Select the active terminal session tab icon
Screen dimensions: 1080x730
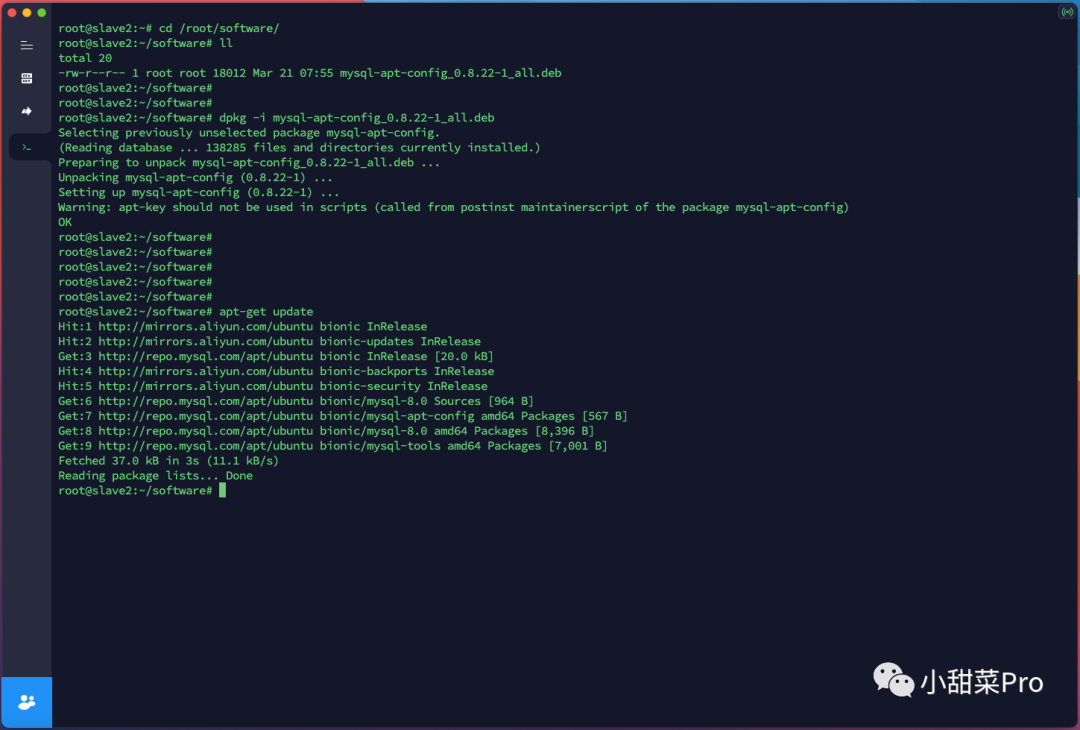coord(27,147)
